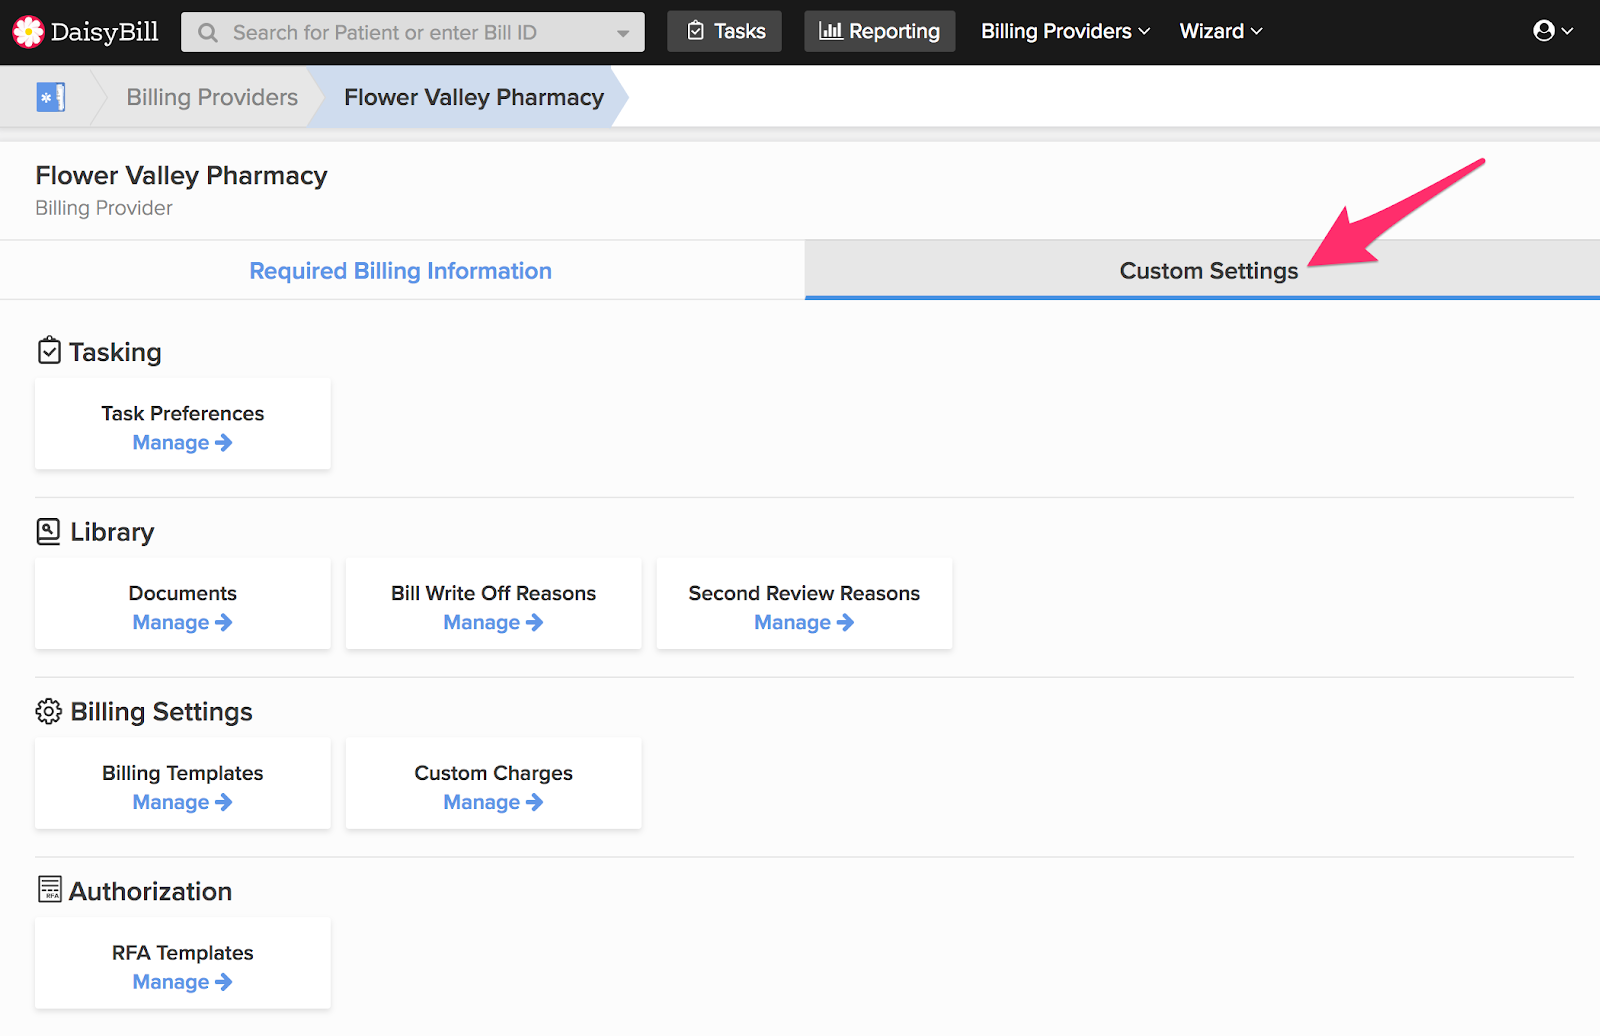The width and height of the screenshot is (1600, 1036).
Task: Go to Billing Providers breadcrumb
Action: pyautogui.click(x=212, y=97)
